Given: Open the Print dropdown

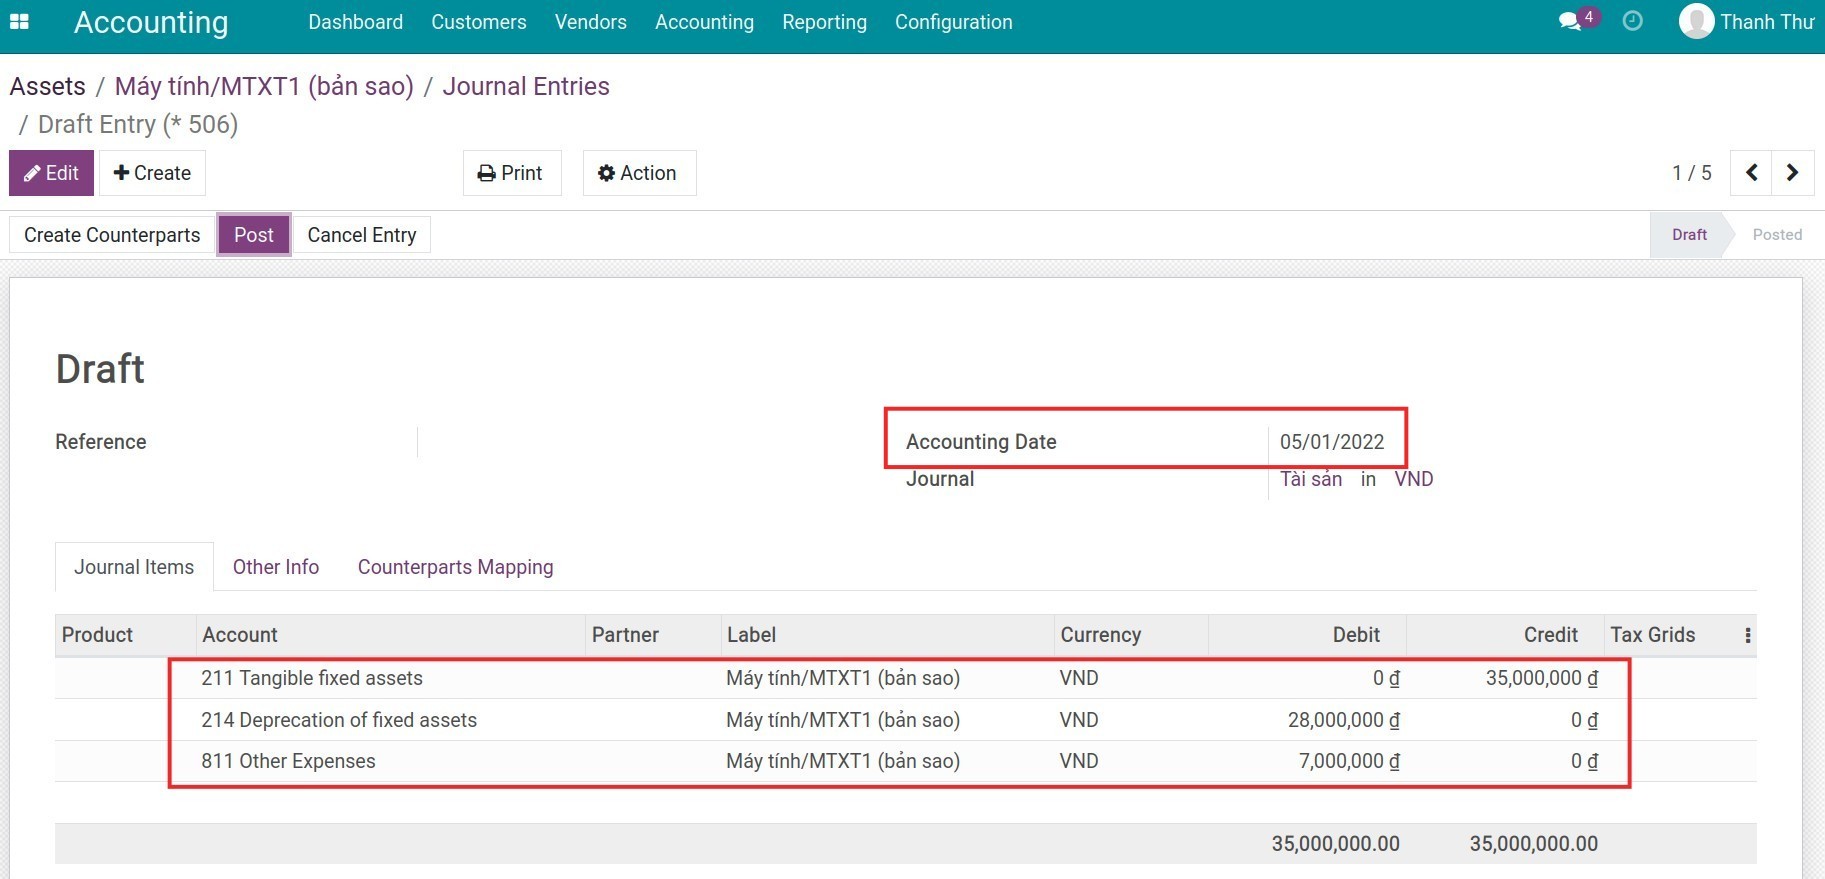Looking at the screenshot, I should (511, 173).
